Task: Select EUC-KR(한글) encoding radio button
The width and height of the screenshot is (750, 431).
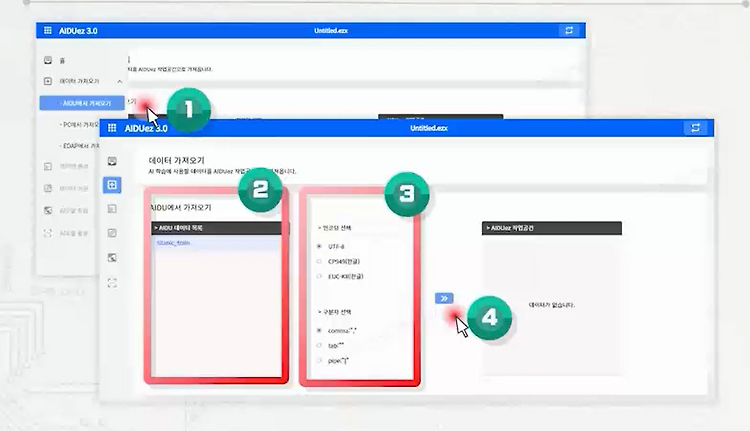Action: 319,276
